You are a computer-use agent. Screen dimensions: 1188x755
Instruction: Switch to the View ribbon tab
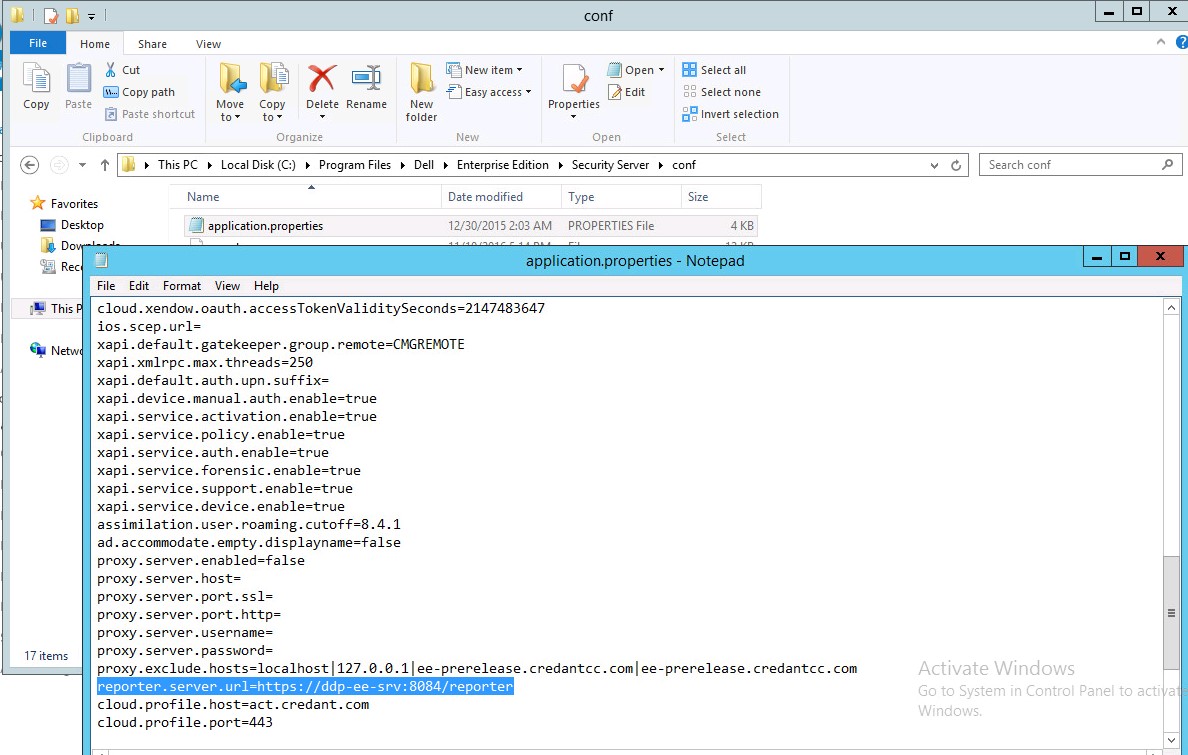(x=208, y=44)
